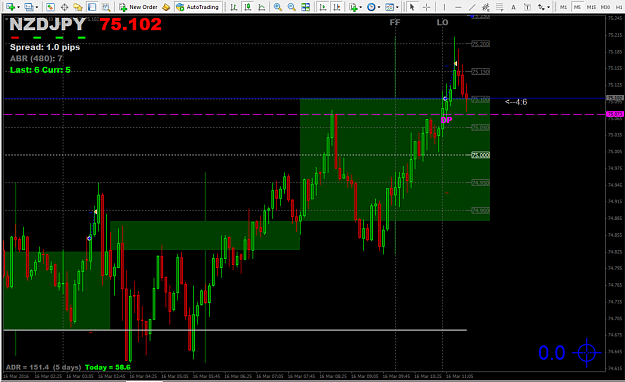
Task: Click the LO session label
Action: coord(442,22)
